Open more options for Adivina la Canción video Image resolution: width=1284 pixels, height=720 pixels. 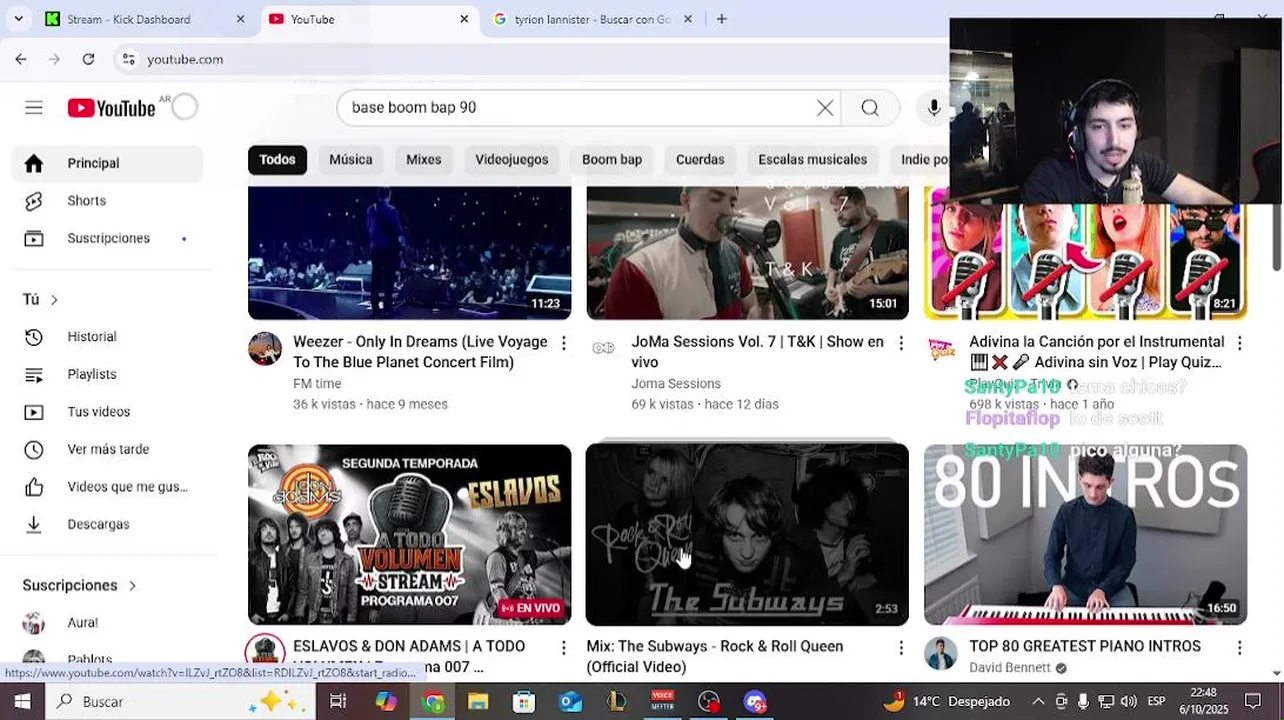coord(1239,343)
